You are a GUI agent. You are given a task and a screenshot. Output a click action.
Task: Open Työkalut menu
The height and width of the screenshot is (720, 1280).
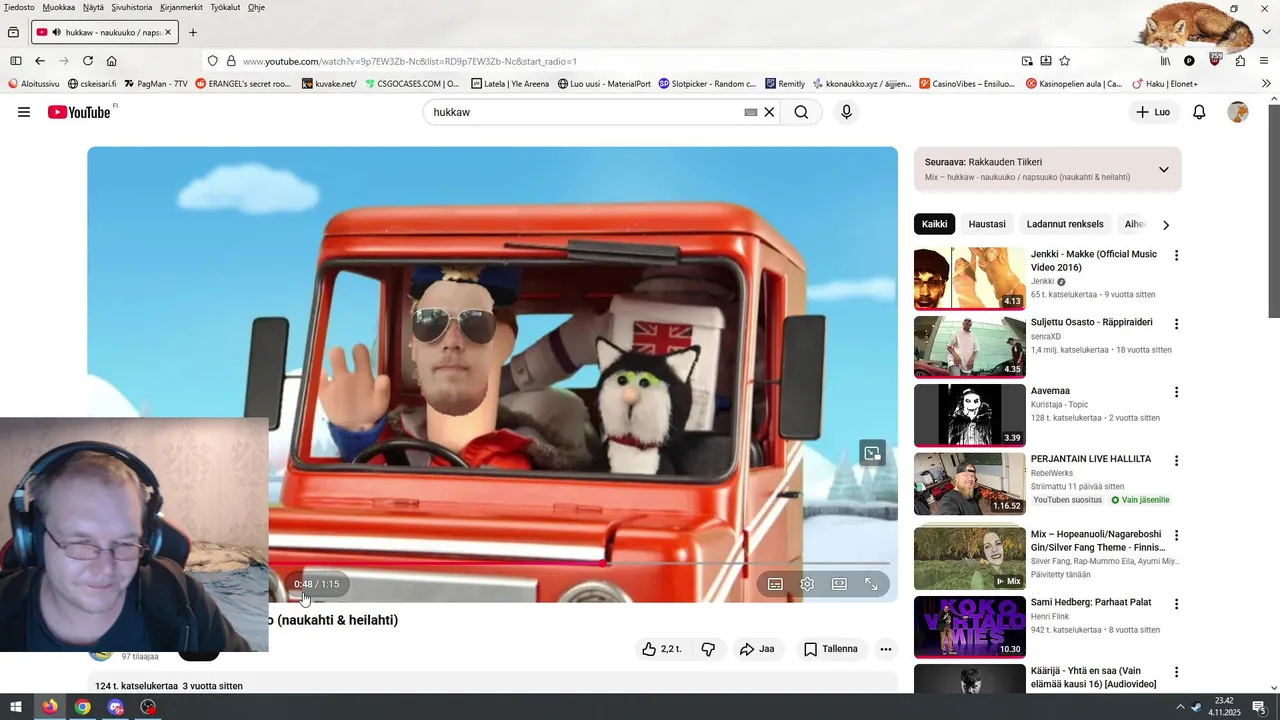click(225, 7)
